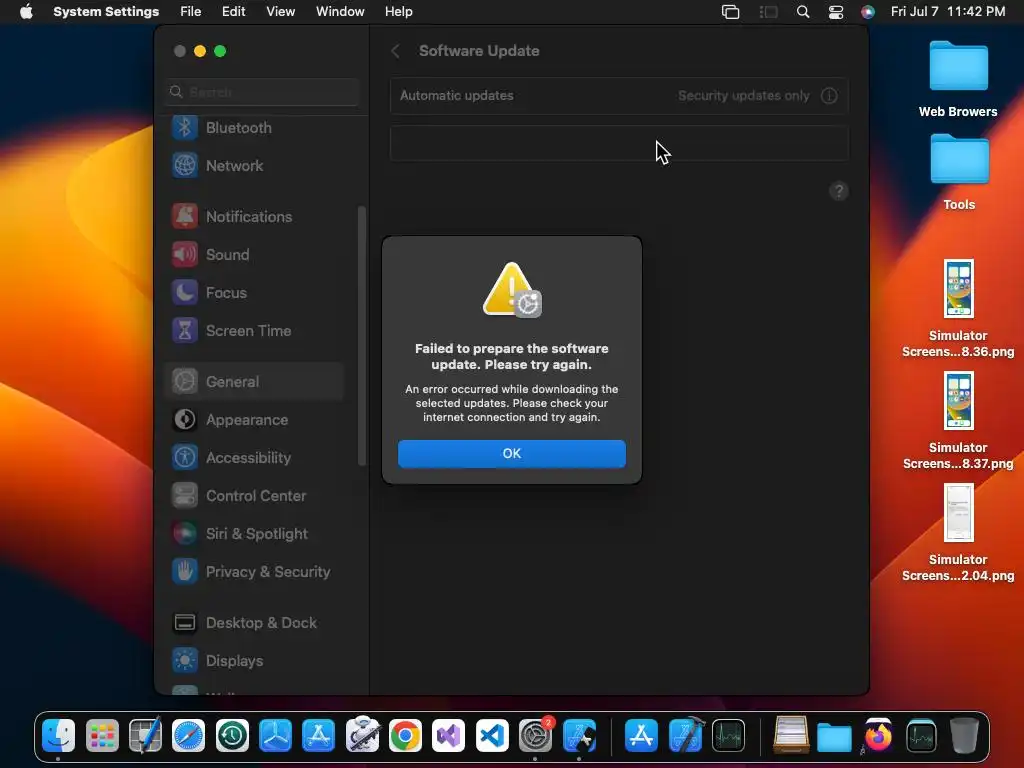Screen dimensions: 1024x768
Task: Select General in the sidebar
Action: coord(255,381)
